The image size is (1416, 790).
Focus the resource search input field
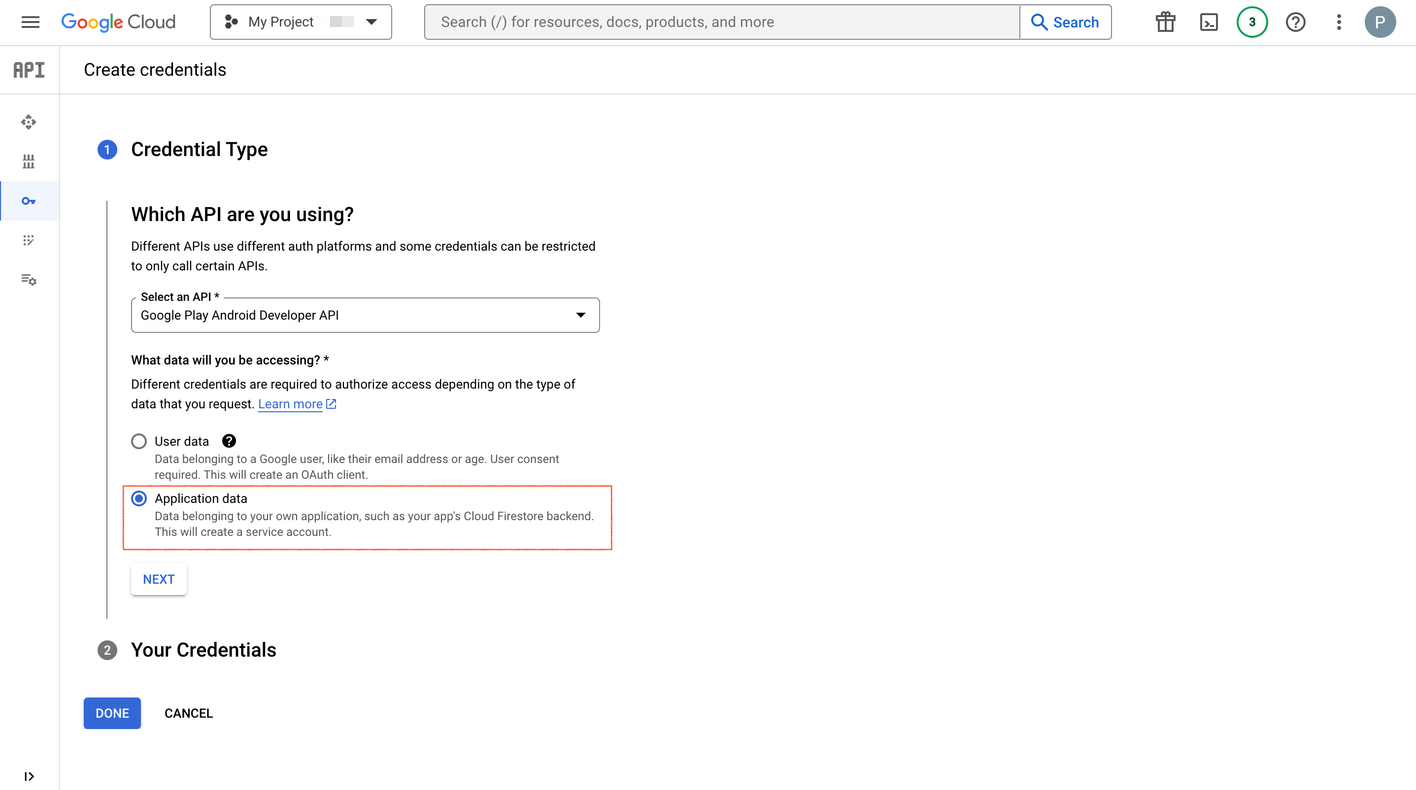[x=720, y=22]
